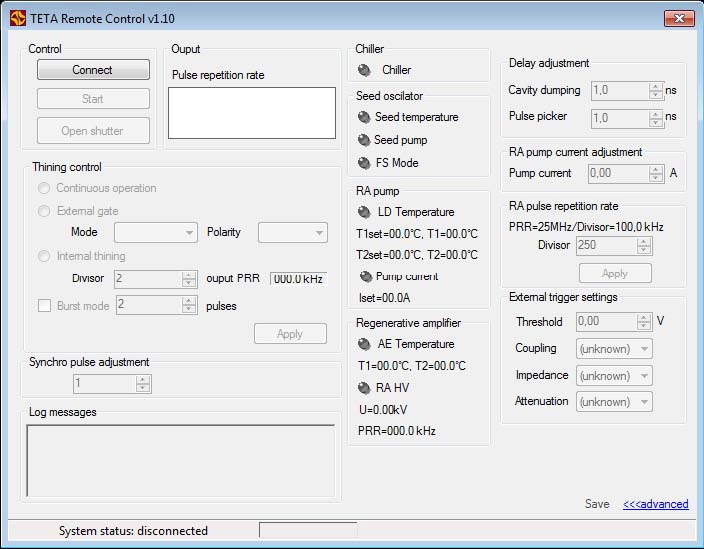Click the Seed pump indicator LED
Screen dimensions: 704x549
(364, 140)
